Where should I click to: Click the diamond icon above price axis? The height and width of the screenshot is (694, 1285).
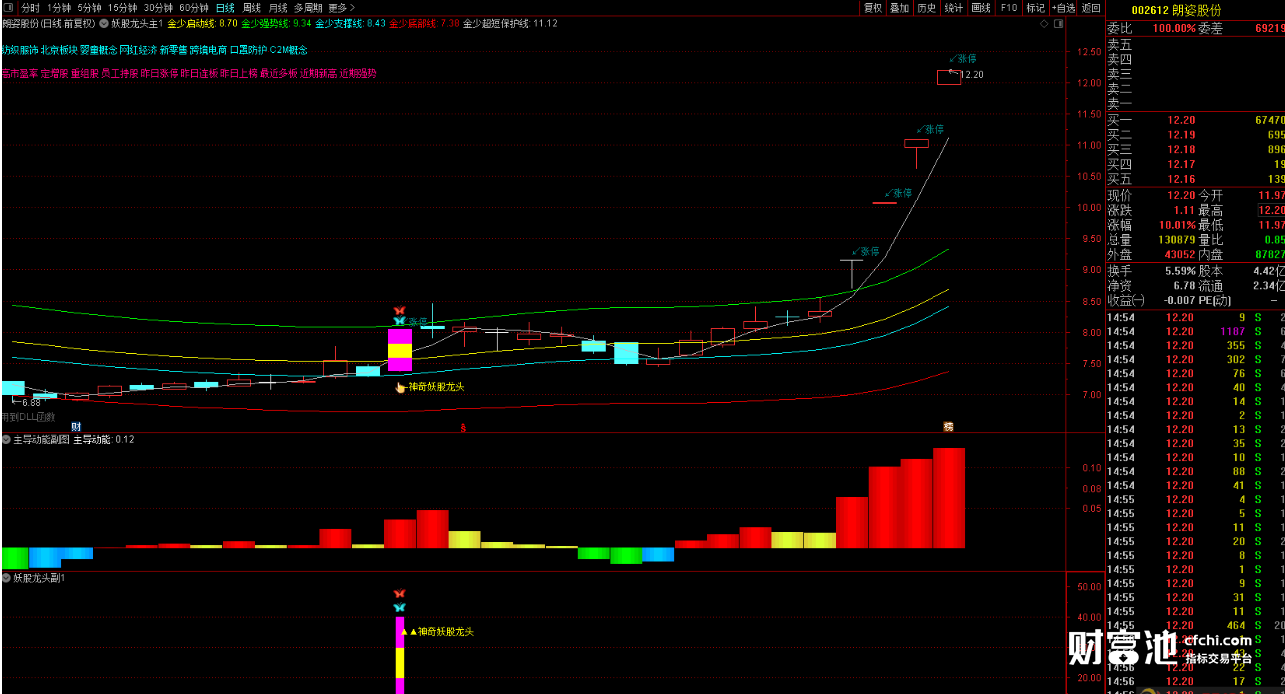pyautogui.click(x=1044, y=22)
